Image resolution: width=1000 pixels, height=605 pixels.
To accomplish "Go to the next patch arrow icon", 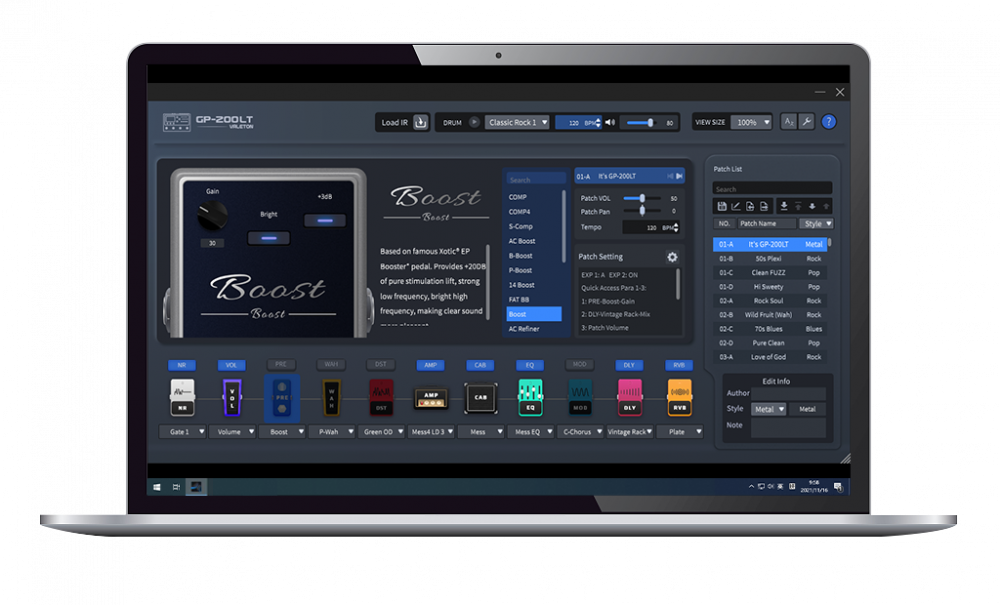I will click(x=679, y=176).
